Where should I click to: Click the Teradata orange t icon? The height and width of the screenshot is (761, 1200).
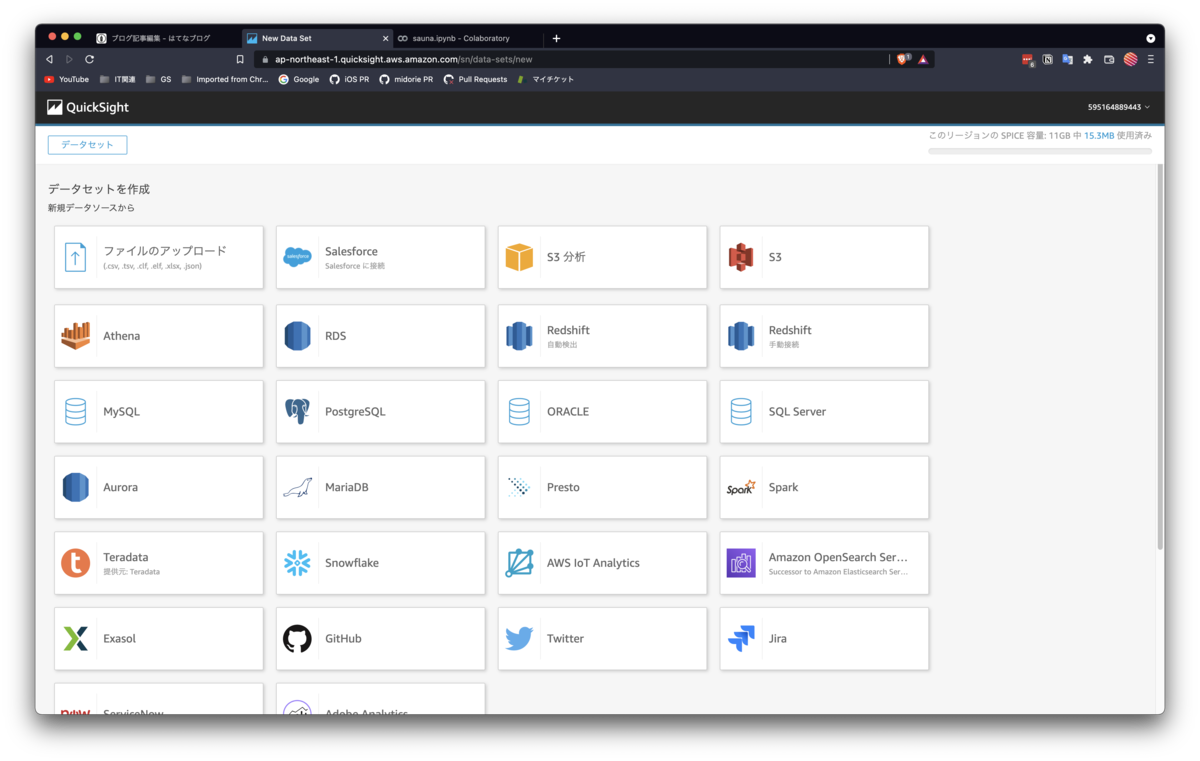tap(76, 563)
